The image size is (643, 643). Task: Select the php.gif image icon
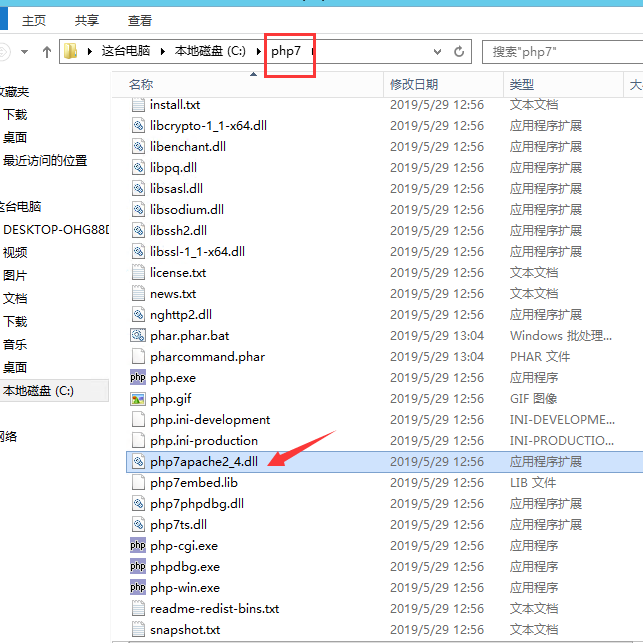click(x=138, y=399)
